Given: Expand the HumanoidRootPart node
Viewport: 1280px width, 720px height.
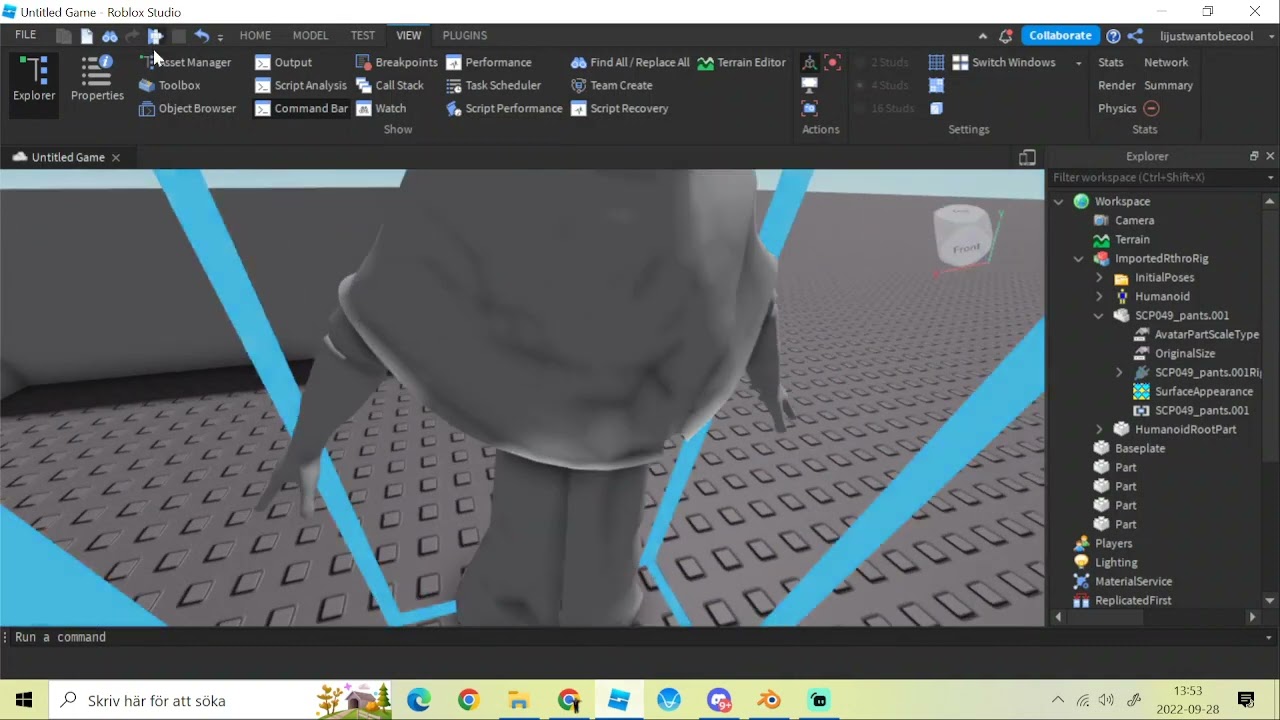Looking at the screenshot, I should 1099,430.
